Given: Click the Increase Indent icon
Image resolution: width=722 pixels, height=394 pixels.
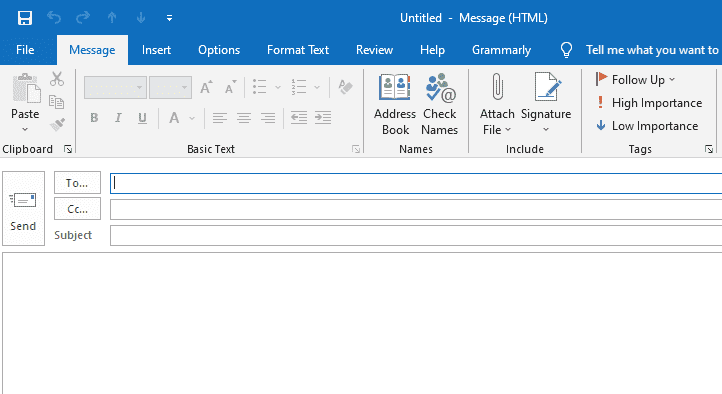Looking at the screenshot, I should pyautogui.click(x=323, y=118).
